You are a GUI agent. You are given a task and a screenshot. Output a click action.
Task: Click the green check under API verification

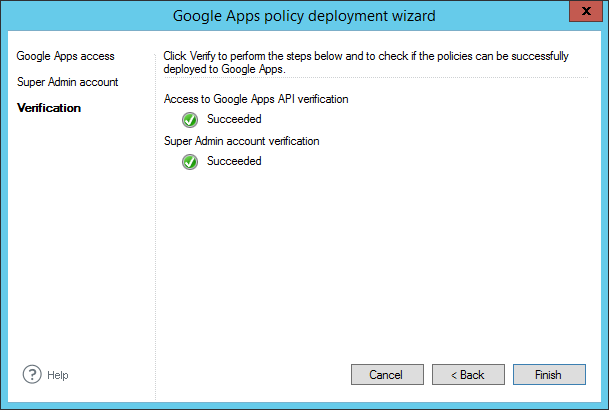coord(190,120)
